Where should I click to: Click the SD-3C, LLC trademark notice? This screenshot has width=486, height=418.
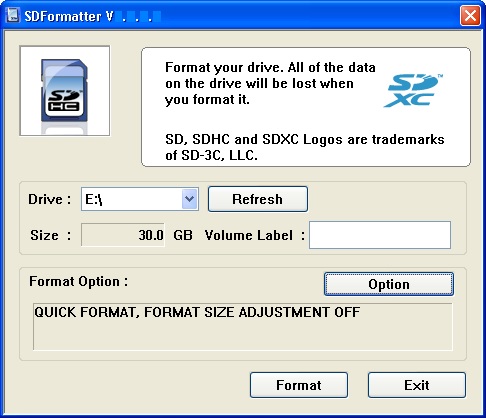[305, 147]
